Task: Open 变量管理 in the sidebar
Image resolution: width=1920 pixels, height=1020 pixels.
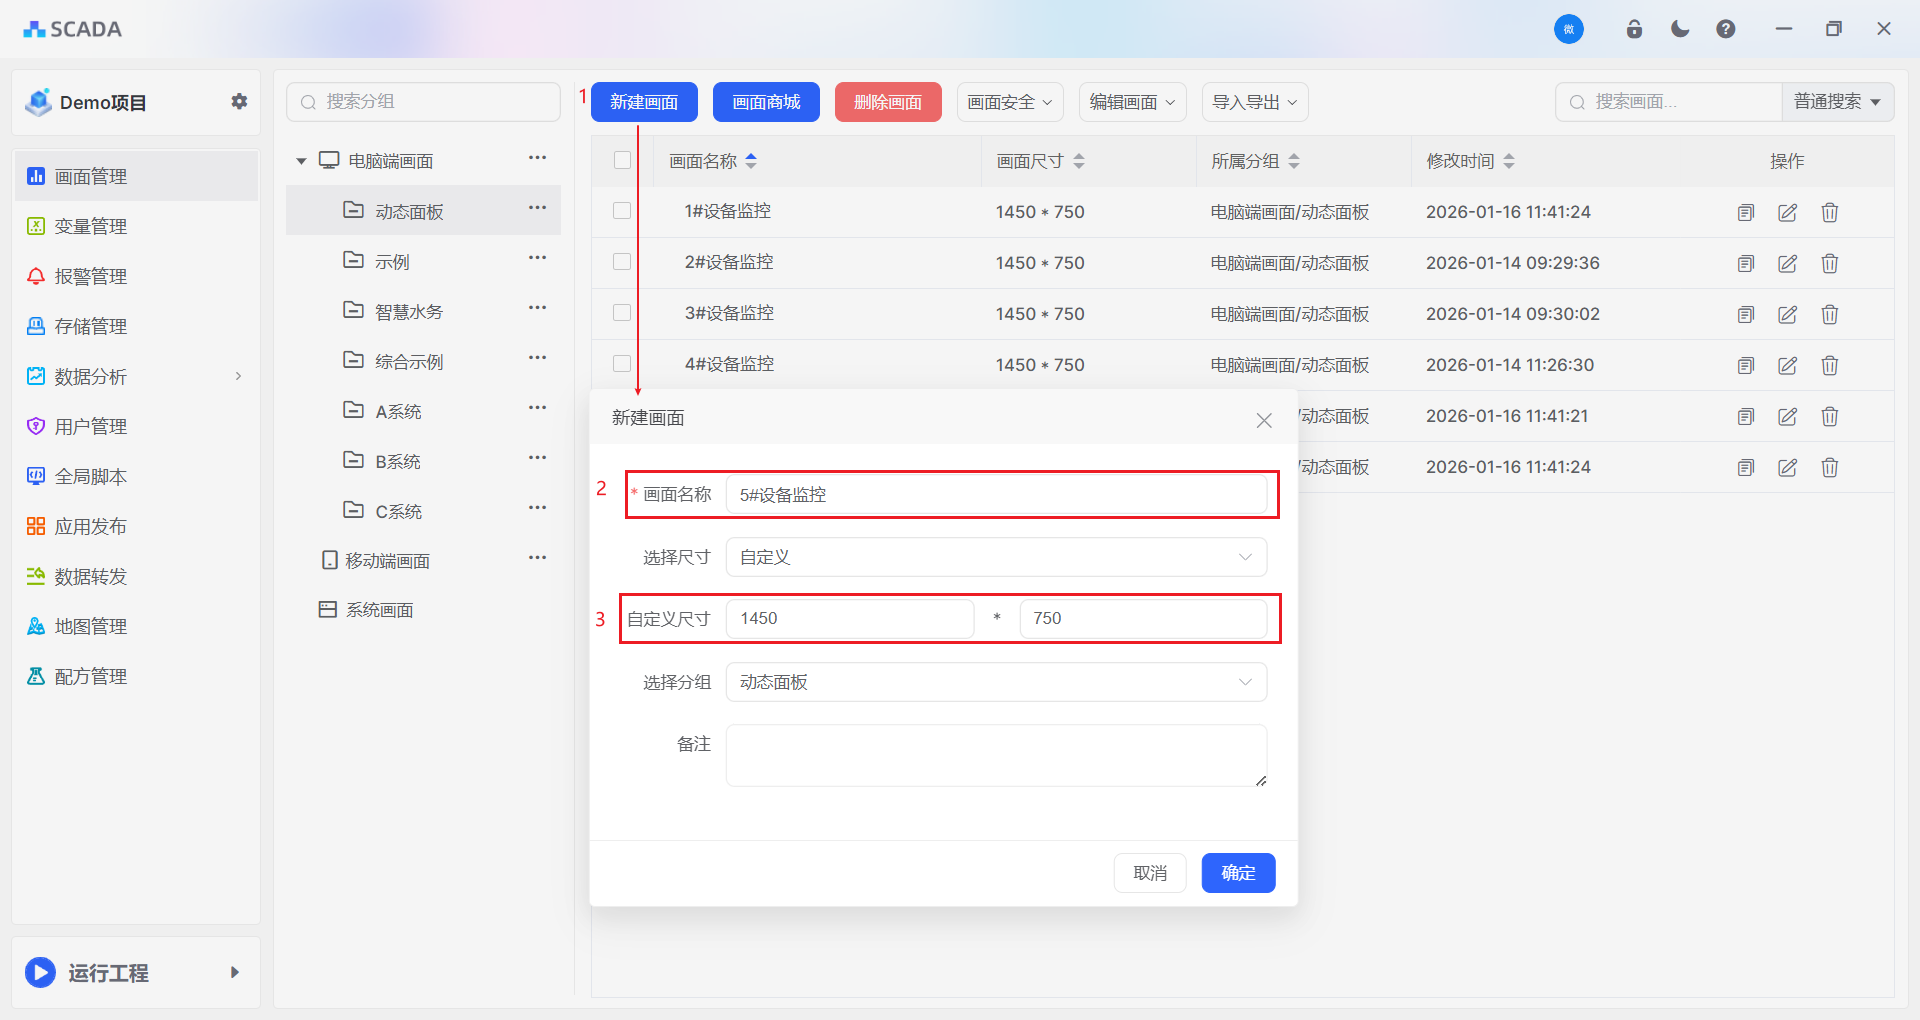Action: [90, 226]
